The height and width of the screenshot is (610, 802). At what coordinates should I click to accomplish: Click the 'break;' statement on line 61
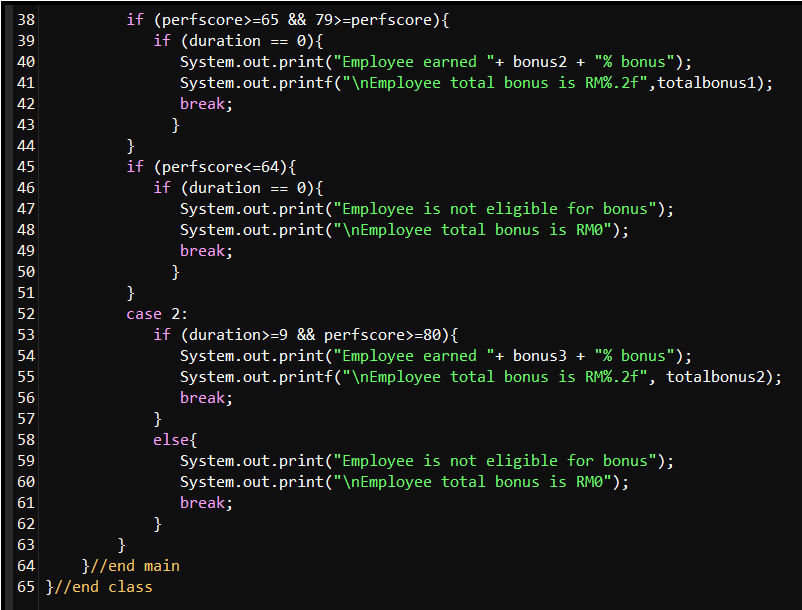point(206,503)
